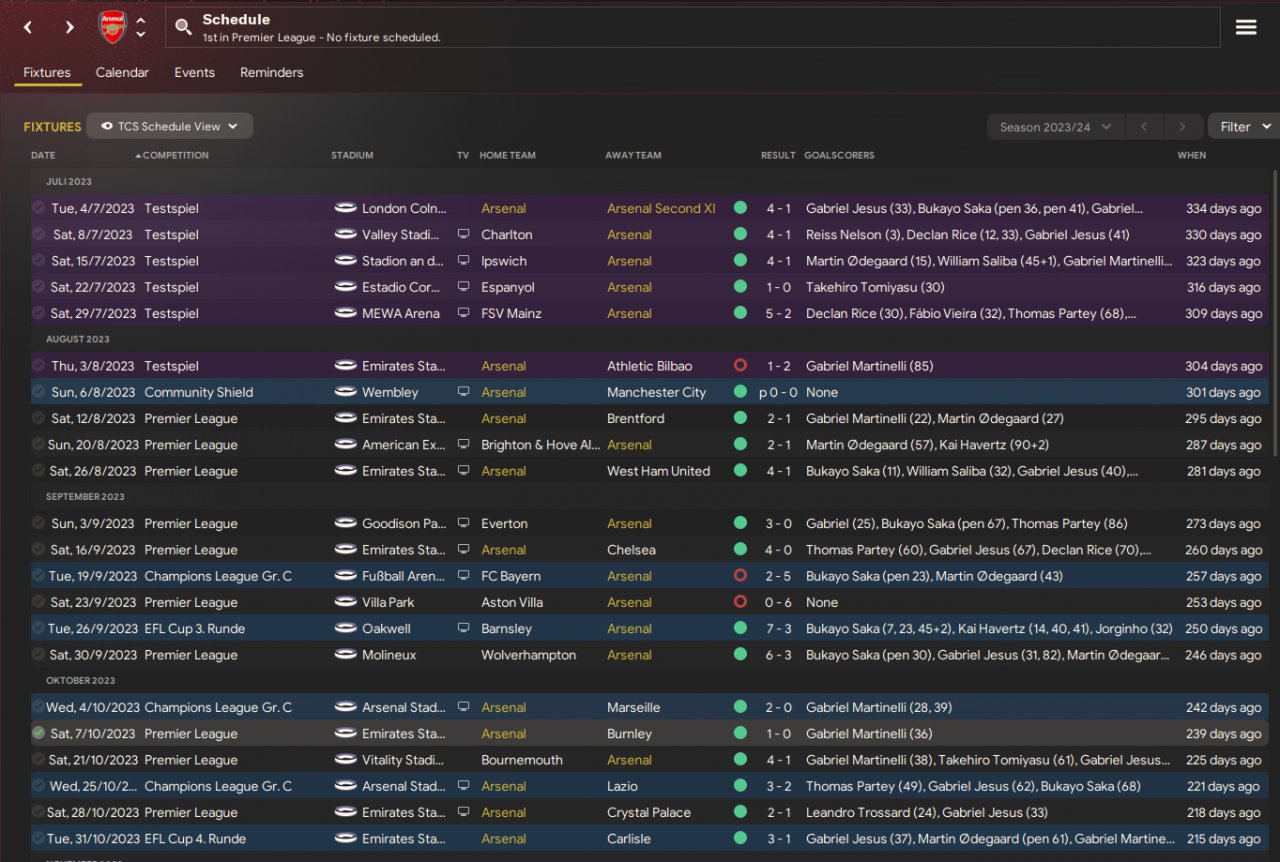Image resolution: width=1280 pixels, height=862 pixels.
Task: Open the Manchester City team link
Action: pos(656,392)
